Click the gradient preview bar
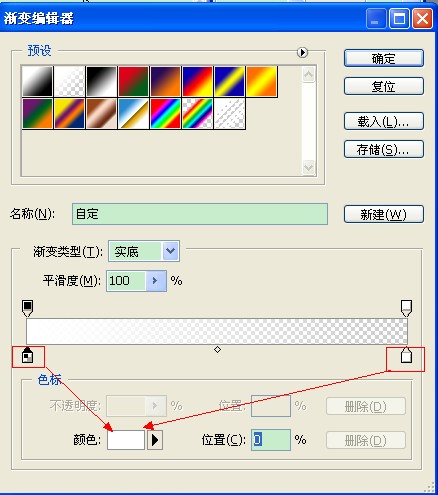The height and width of the screenshot is (495, 438). tap(217, 331)
